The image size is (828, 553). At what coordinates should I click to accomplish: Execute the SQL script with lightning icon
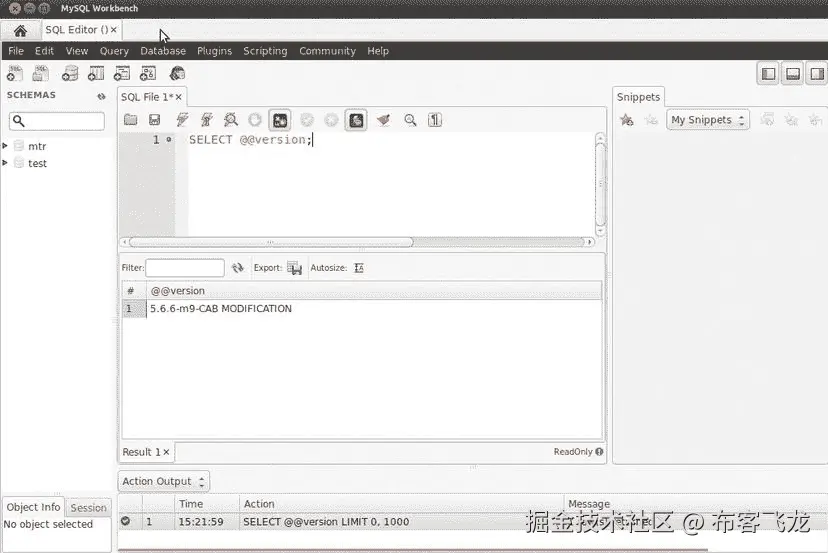182,120
